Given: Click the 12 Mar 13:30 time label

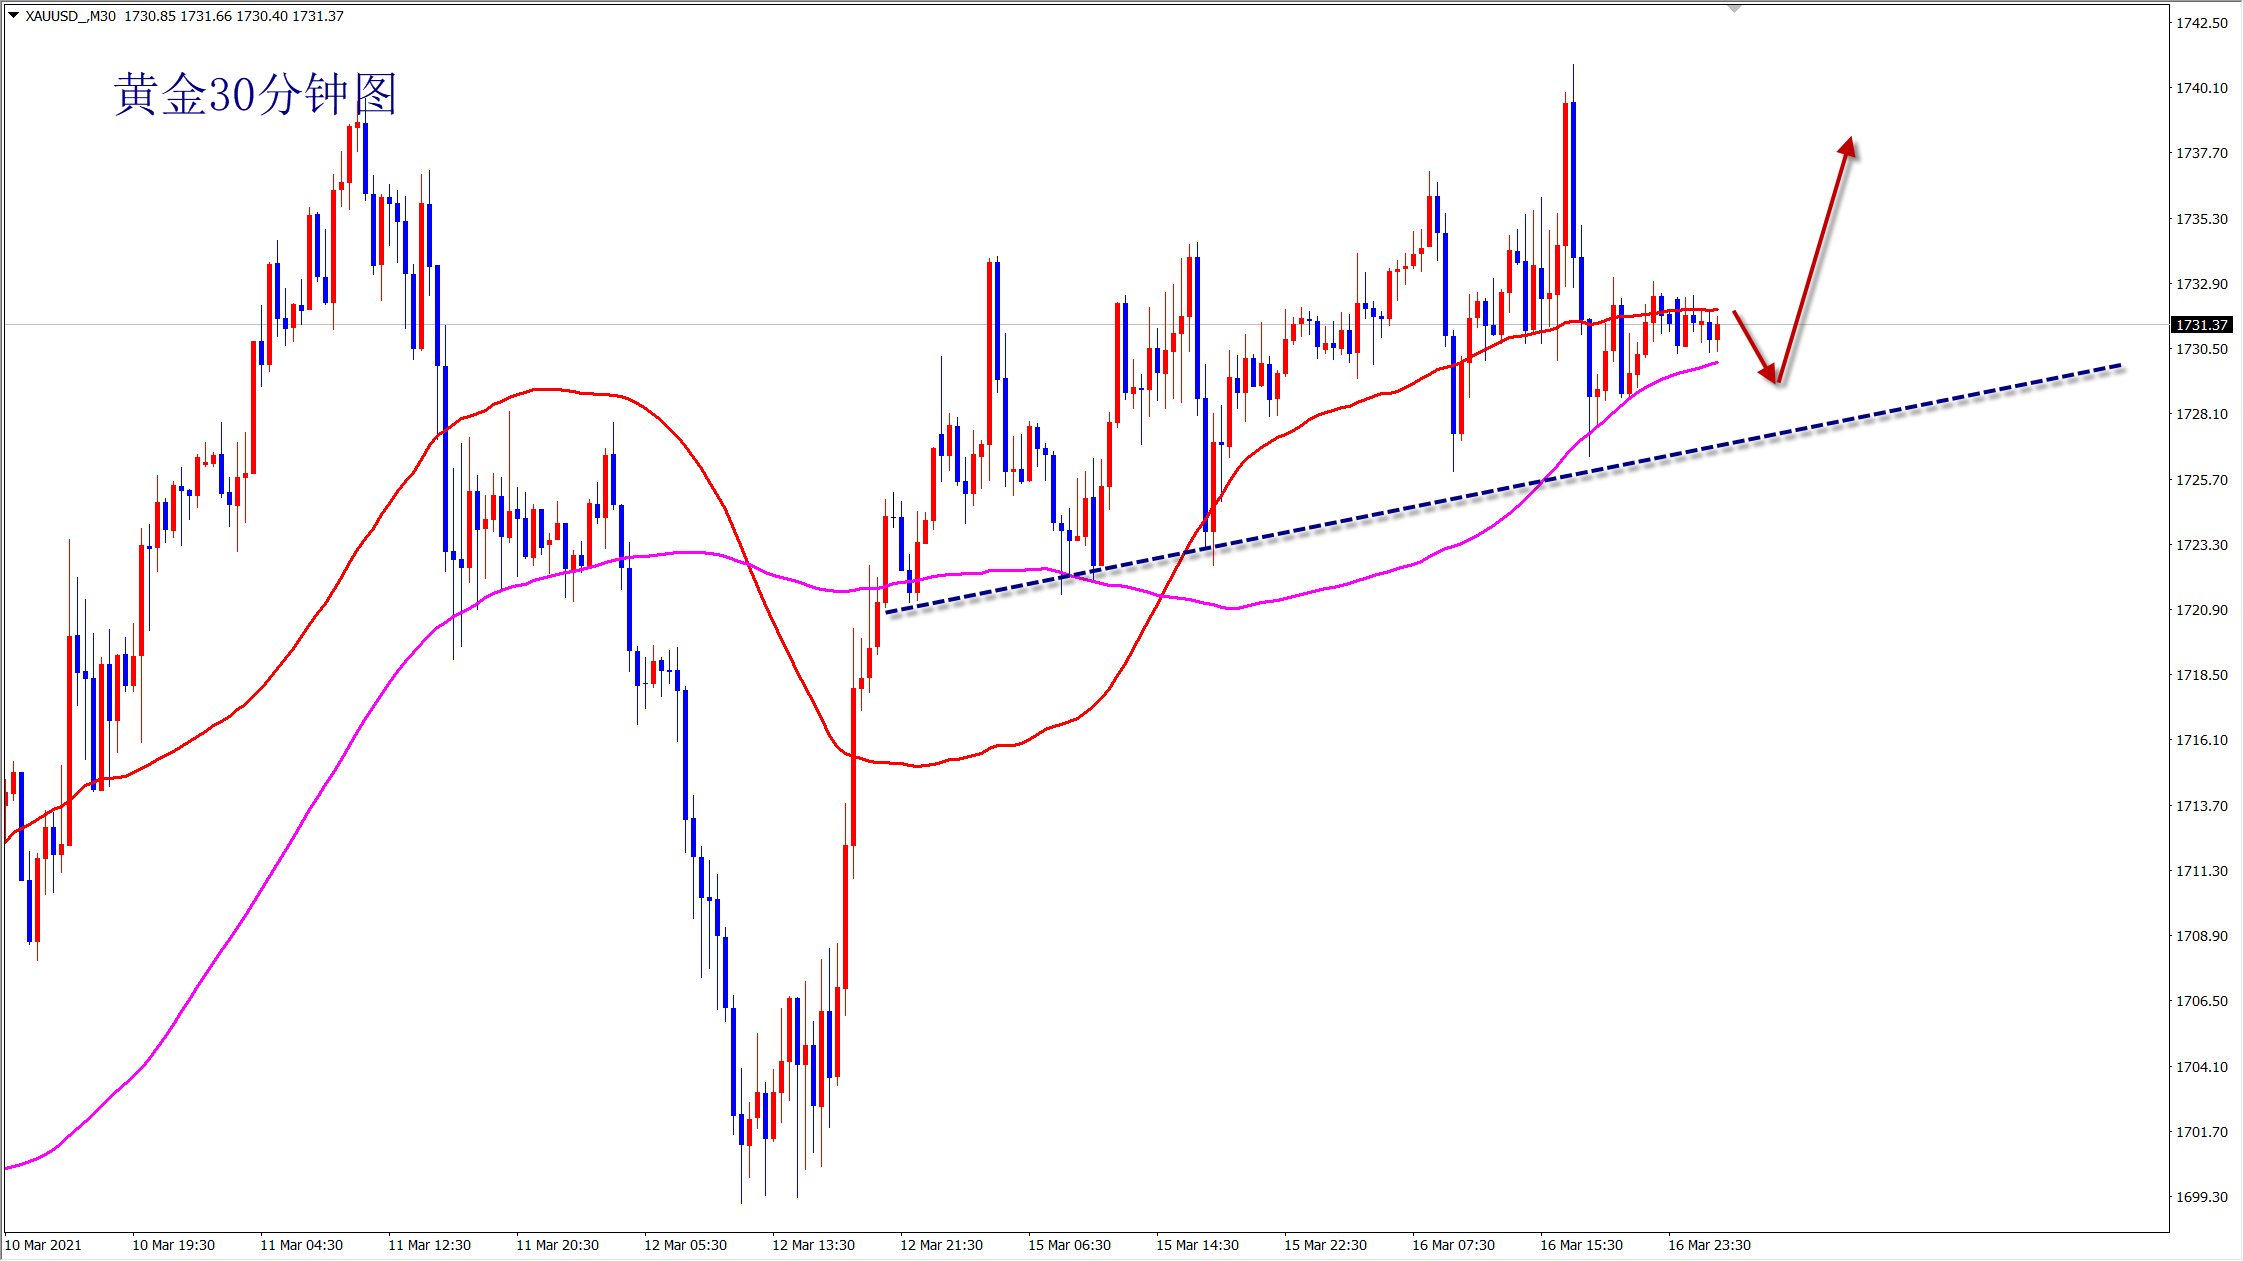Looking at the screenshot, I should pos(813,1245).
